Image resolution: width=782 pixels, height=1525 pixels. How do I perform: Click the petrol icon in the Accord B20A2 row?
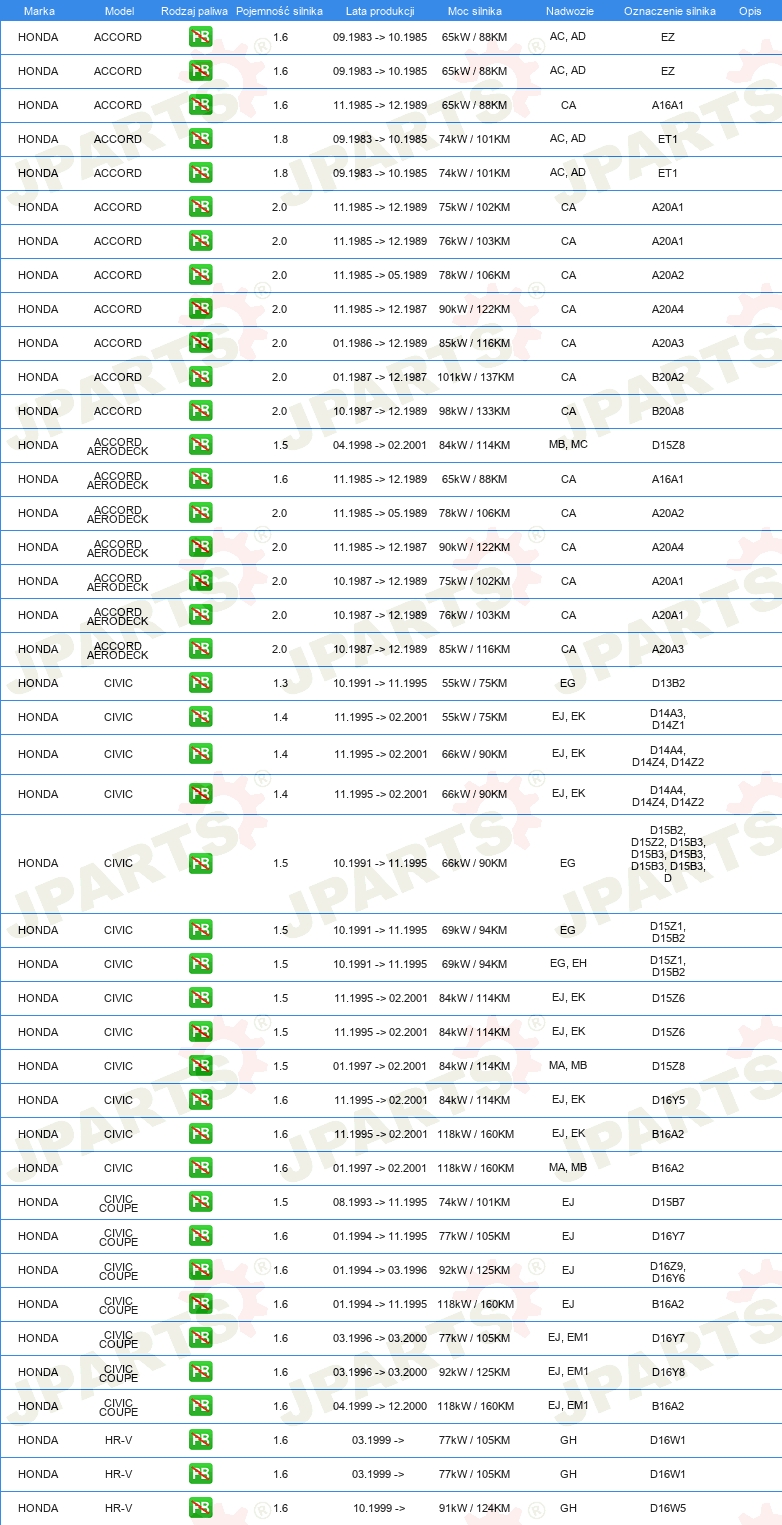200,377
